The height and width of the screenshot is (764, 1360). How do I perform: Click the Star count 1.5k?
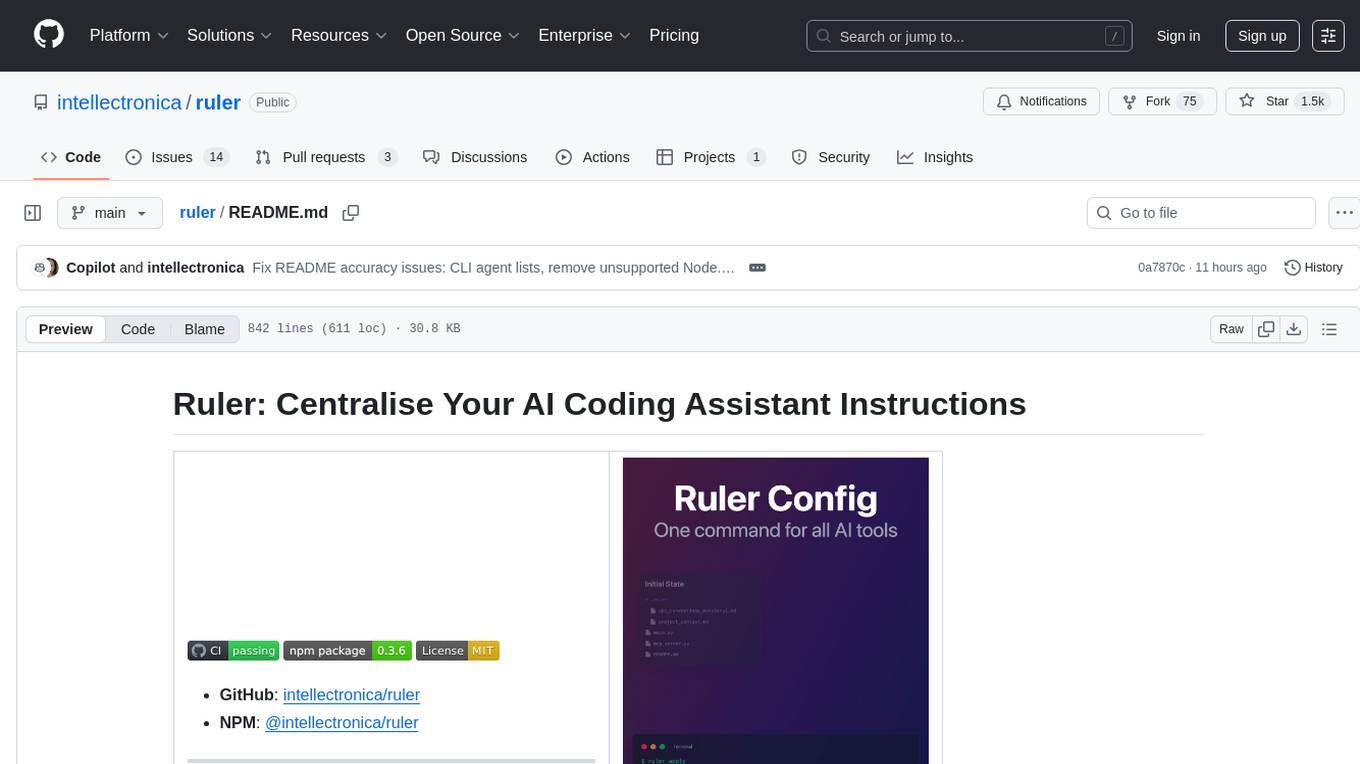tap(1312, 102)
